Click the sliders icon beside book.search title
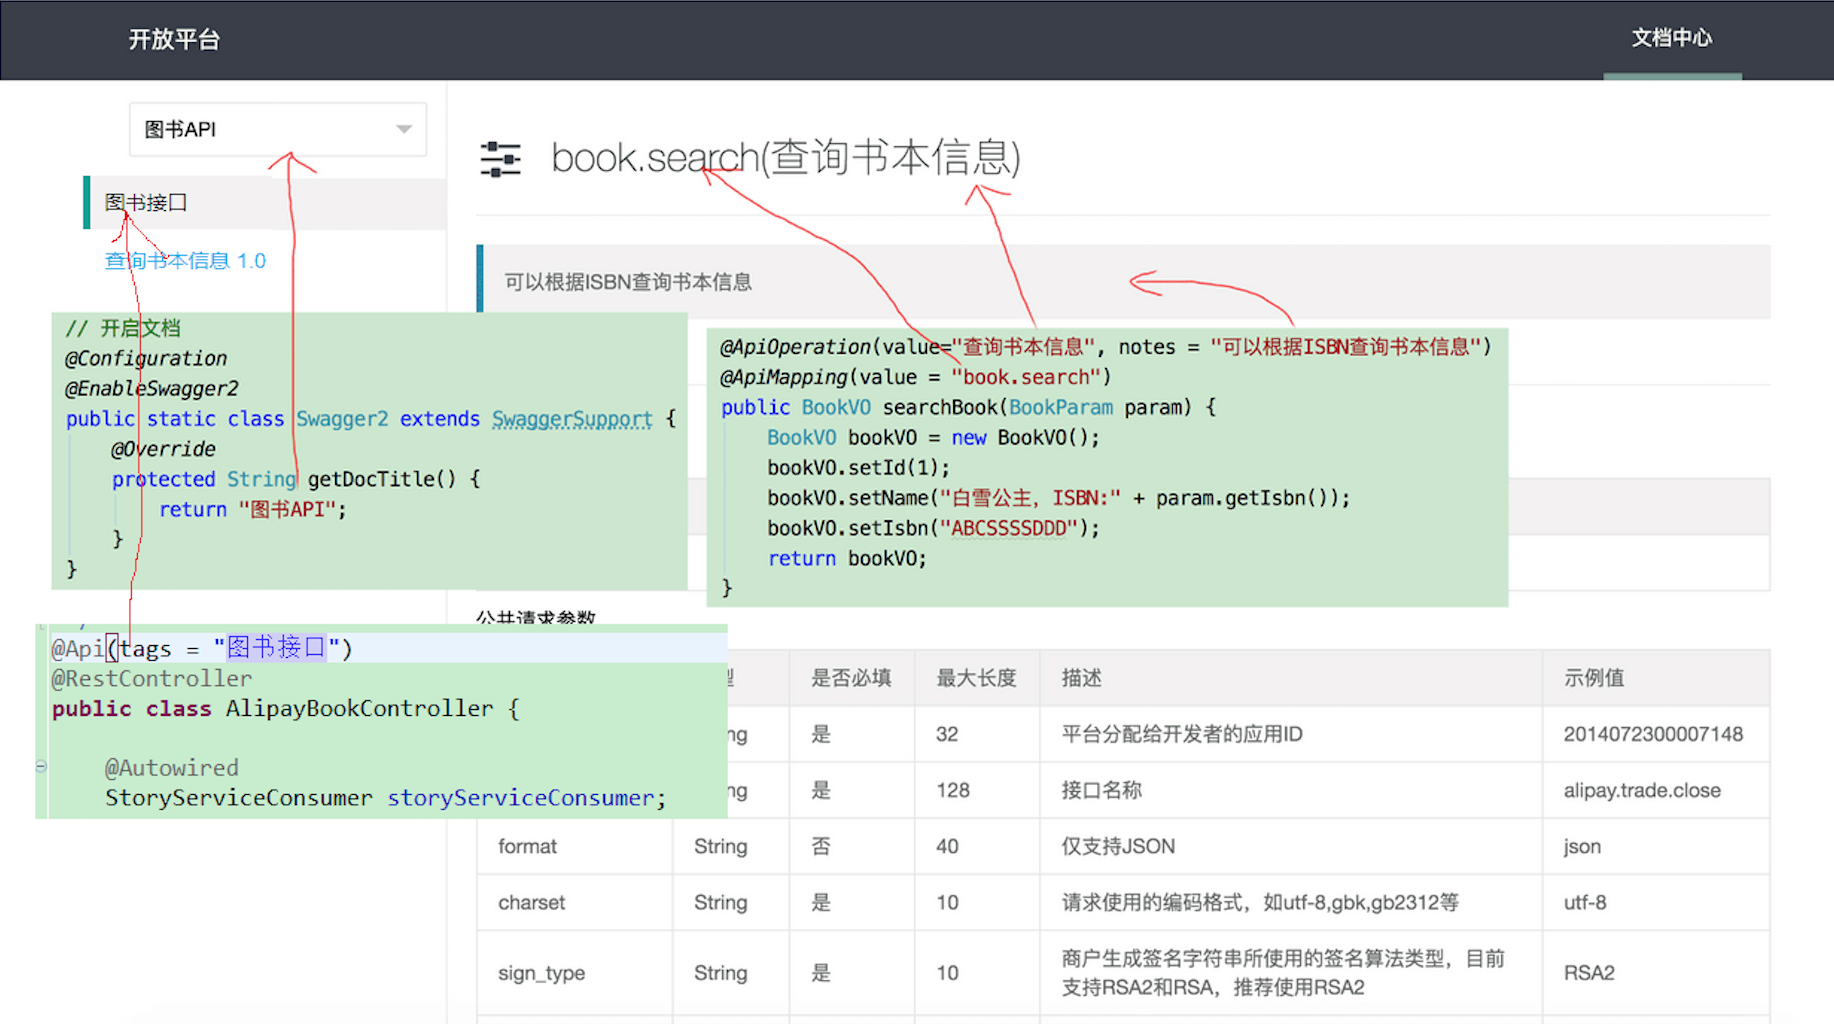This screenshot has width=1834, height=1024. (500, 159)
